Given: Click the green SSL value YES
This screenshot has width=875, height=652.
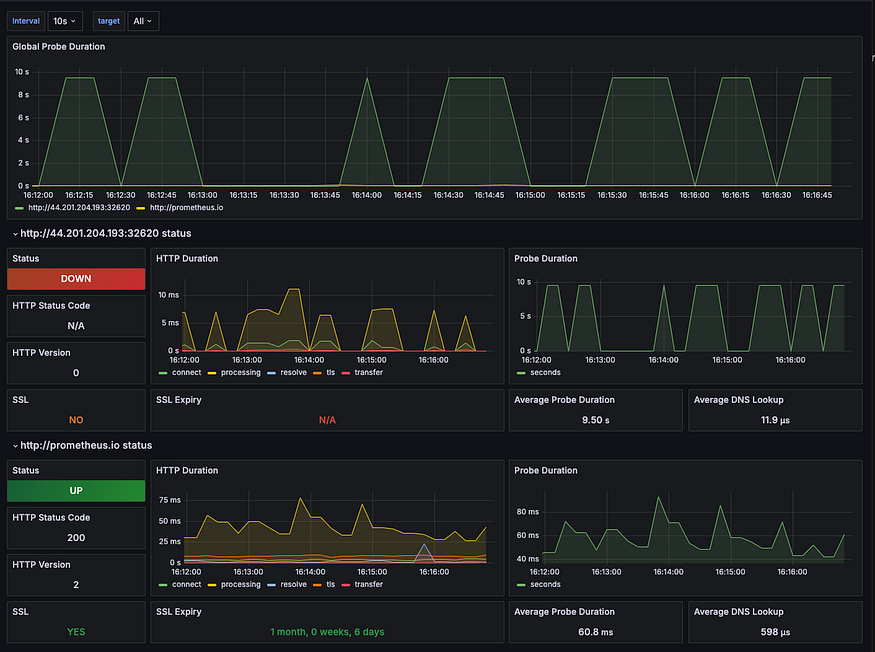Looking at the screenshot, I should (76, 632).
